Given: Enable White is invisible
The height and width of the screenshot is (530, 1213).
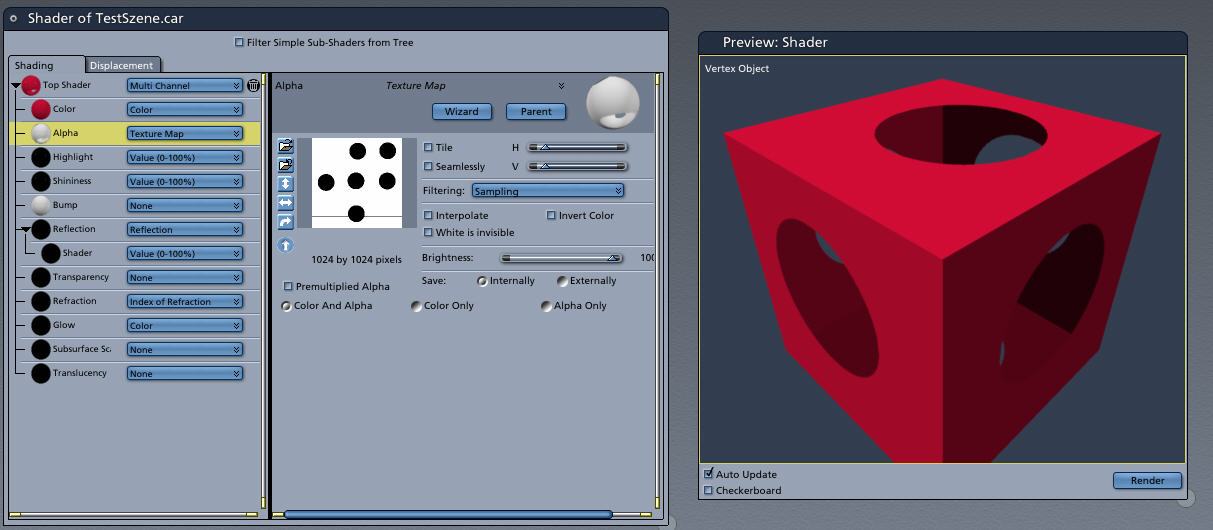Looking at the screenshot, I should pos(429,232).
